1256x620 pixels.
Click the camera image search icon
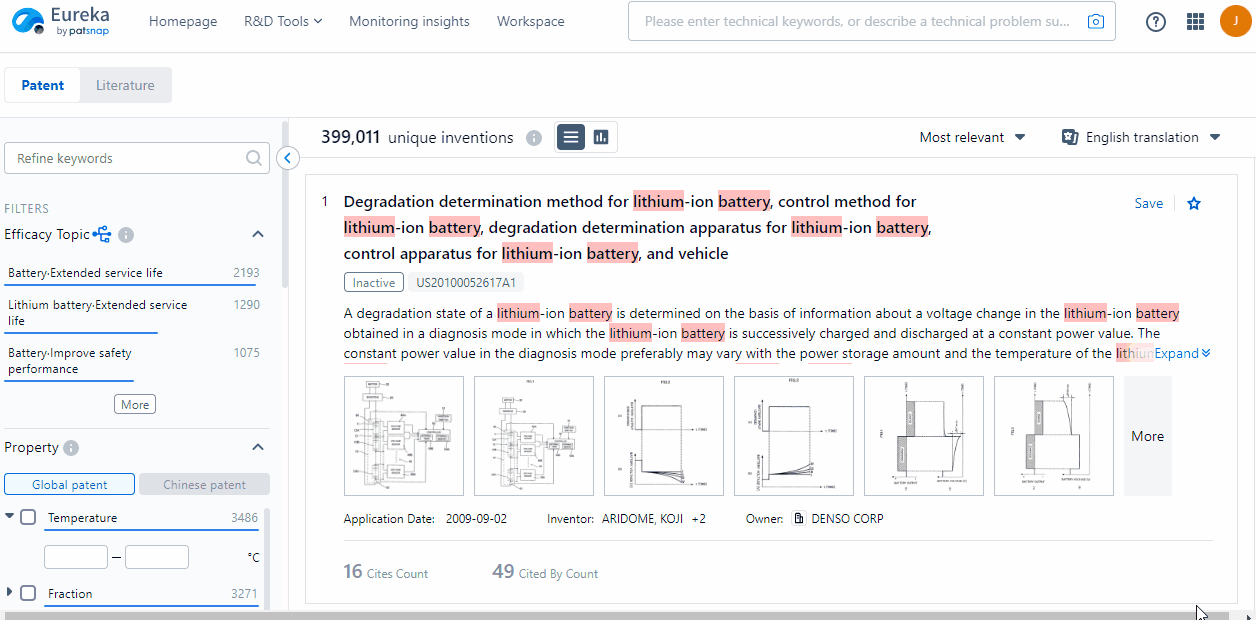coord(1096,21)
